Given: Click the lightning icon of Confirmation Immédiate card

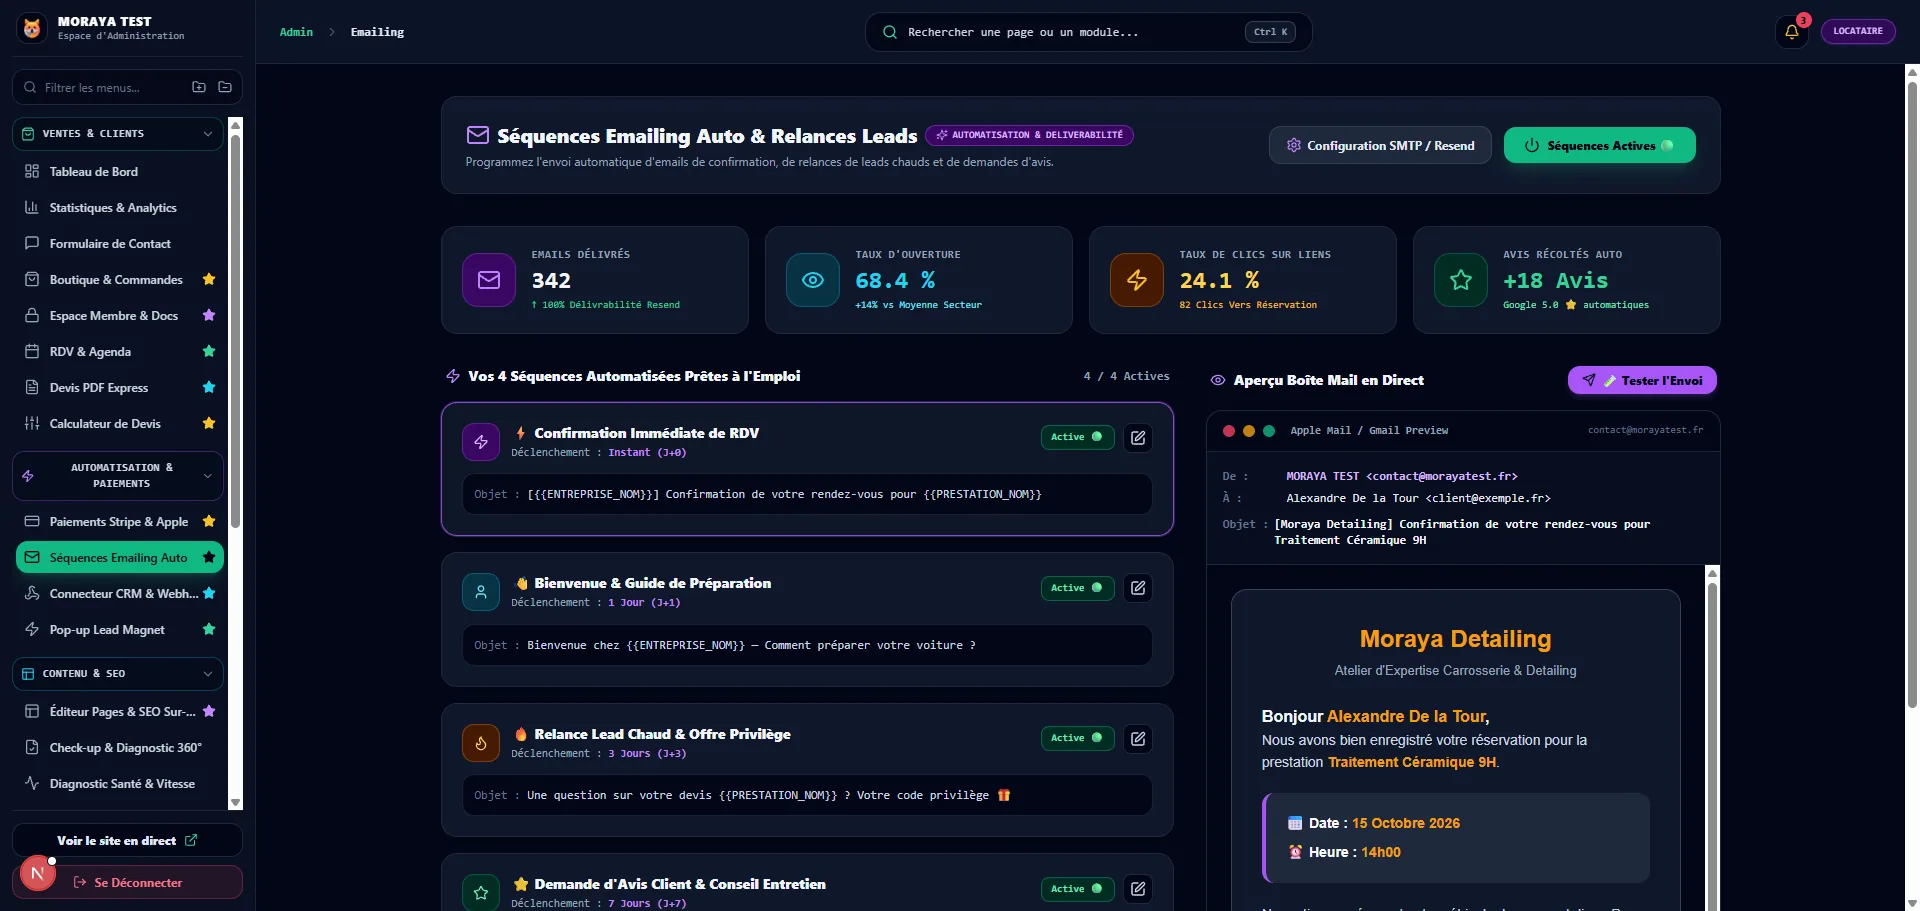Looking at the screenshot, I should (x=481, y=442).
